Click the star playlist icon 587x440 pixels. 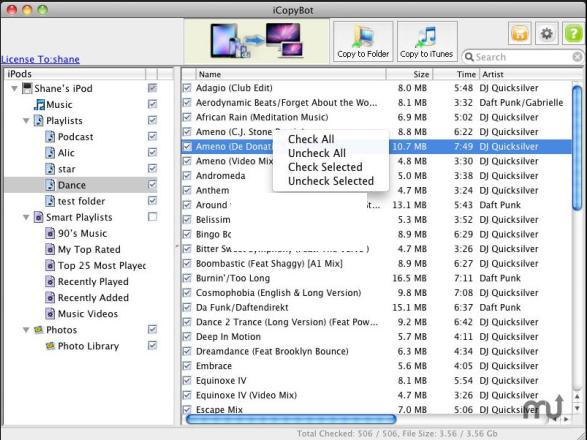50,169
